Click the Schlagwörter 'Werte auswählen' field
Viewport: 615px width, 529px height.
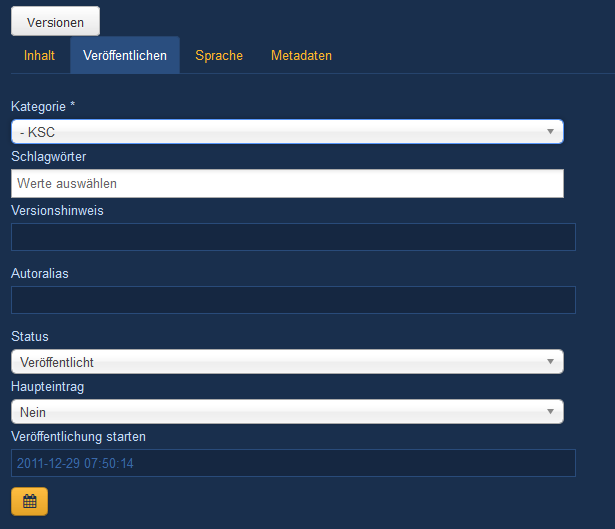click(x=287, y=183)
